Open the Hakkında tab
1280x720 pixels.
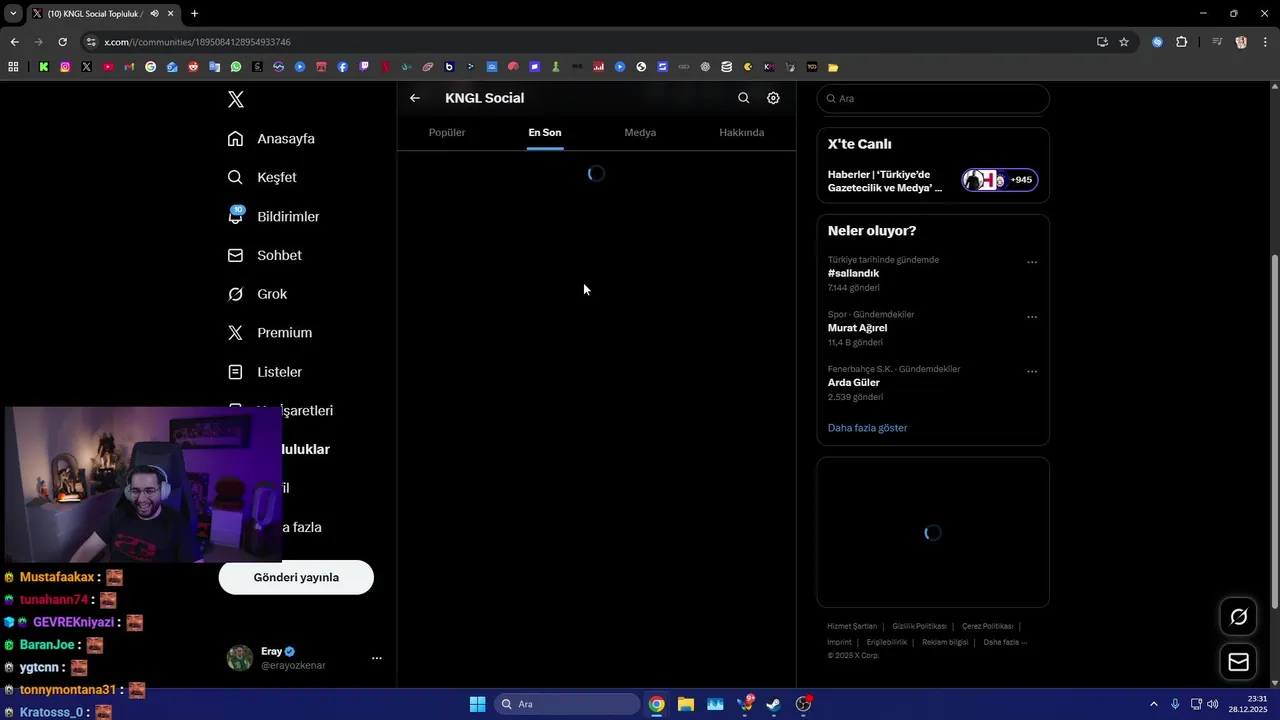pos(741,133)
